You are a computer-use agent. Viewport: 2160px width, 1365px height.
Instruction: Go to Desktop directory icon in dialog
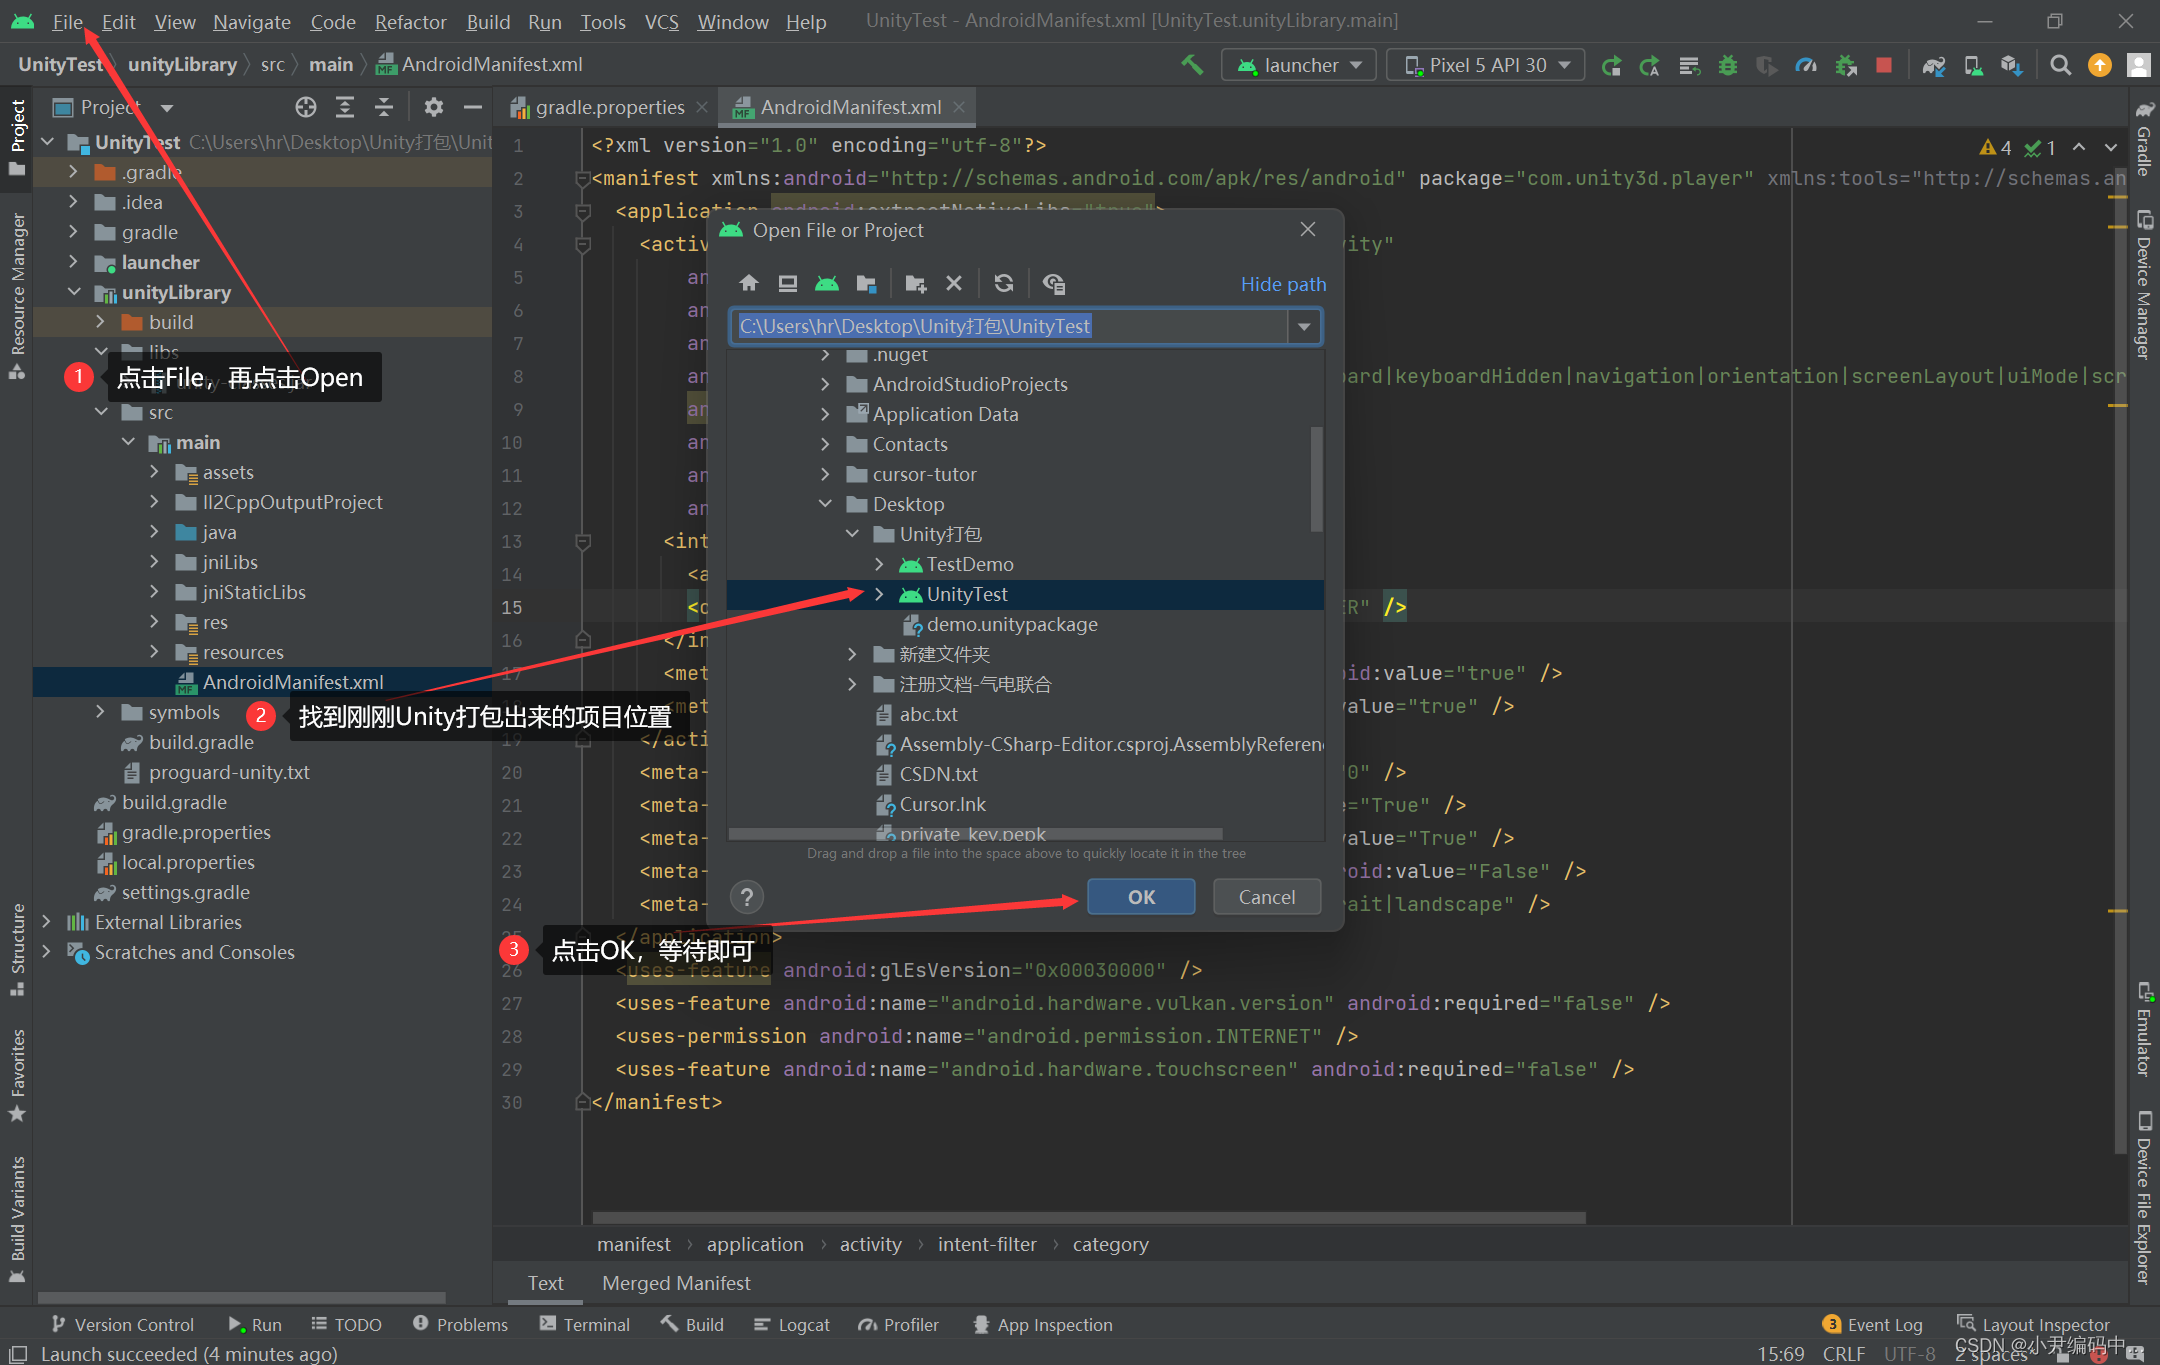point(788,284)
